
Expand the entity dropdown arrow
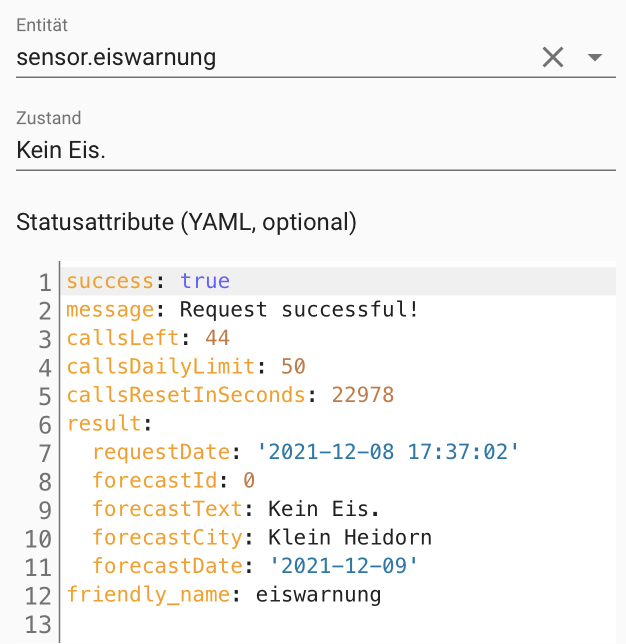pyautogui.click(x=595, y=57)
